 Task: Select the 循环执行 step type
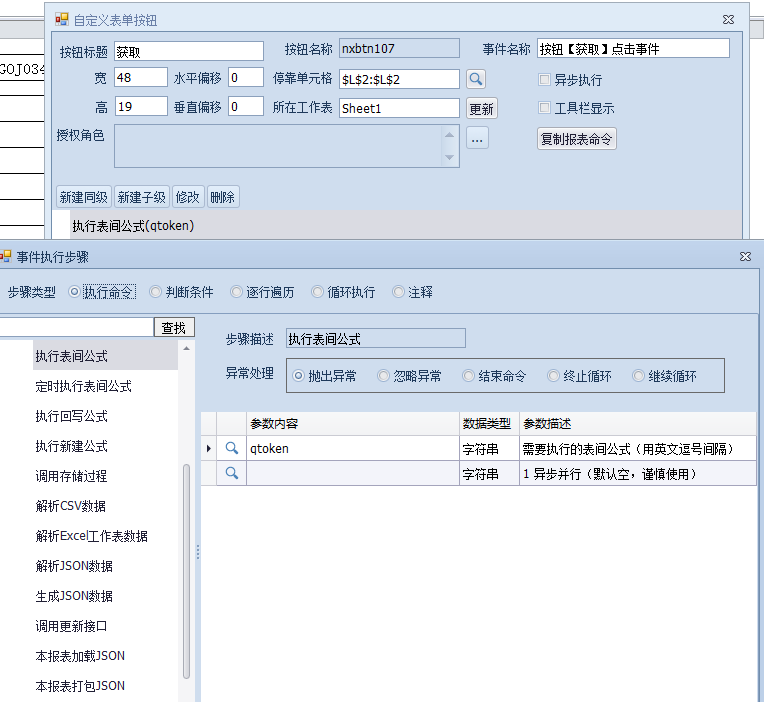click(x=318, y=292)
